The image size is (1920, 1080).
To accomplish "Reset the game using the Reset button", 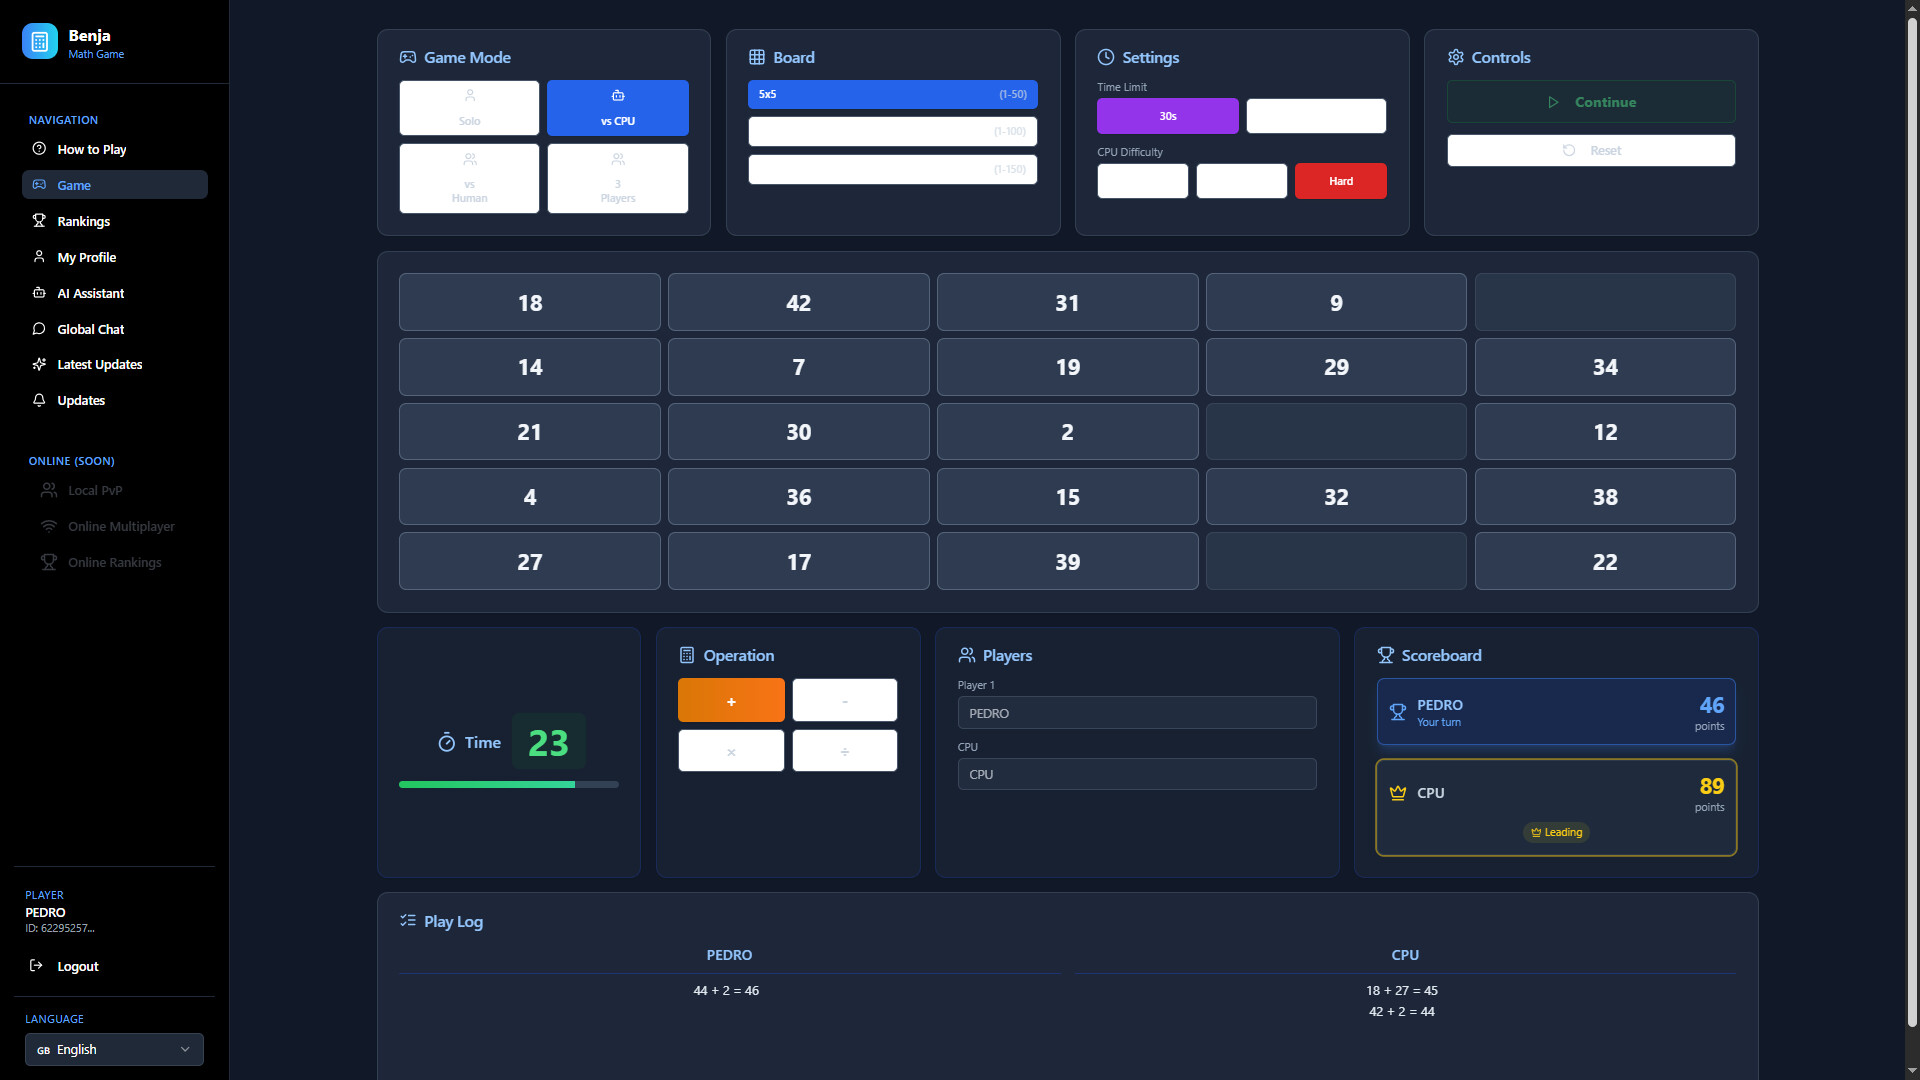I will [x=1590, y=150].
